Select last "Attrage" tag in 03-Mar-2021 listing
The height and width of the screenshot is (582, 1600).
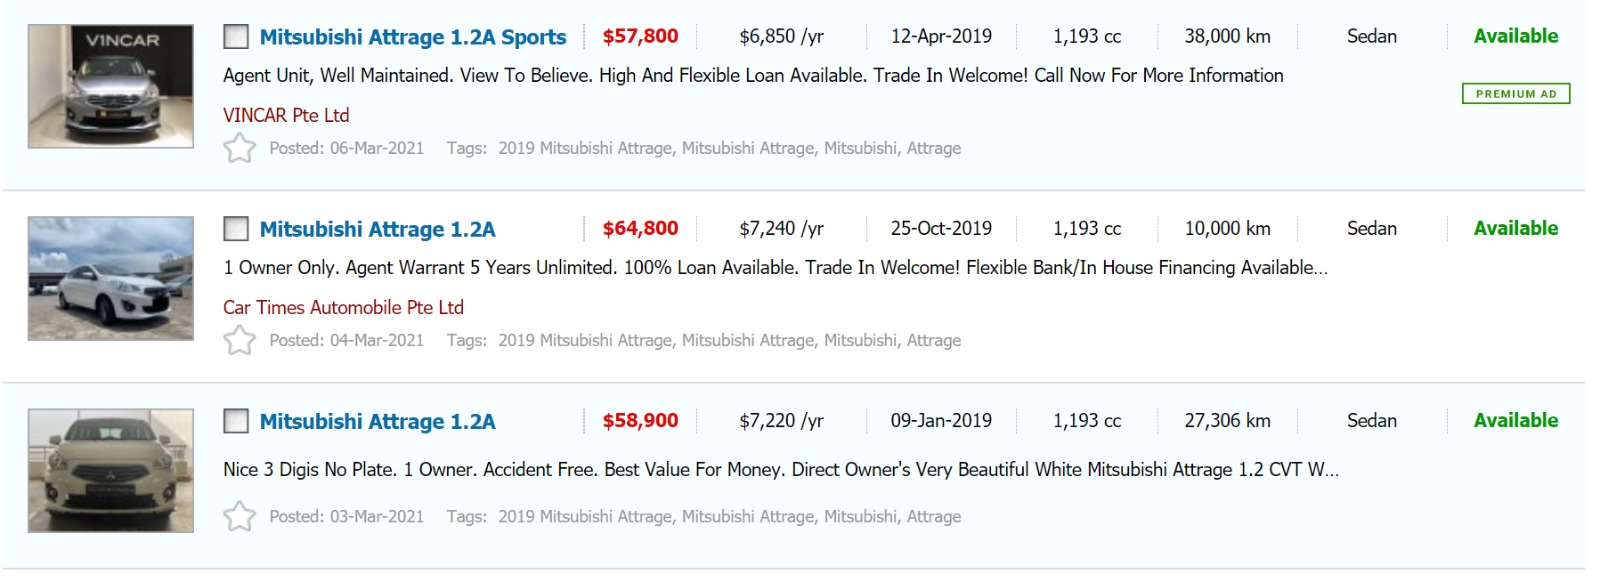coord(933,516)
